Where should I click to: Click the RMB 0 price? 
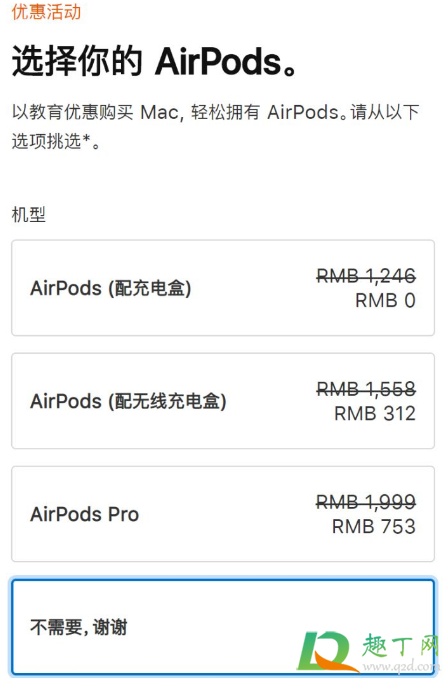(385, 301)
